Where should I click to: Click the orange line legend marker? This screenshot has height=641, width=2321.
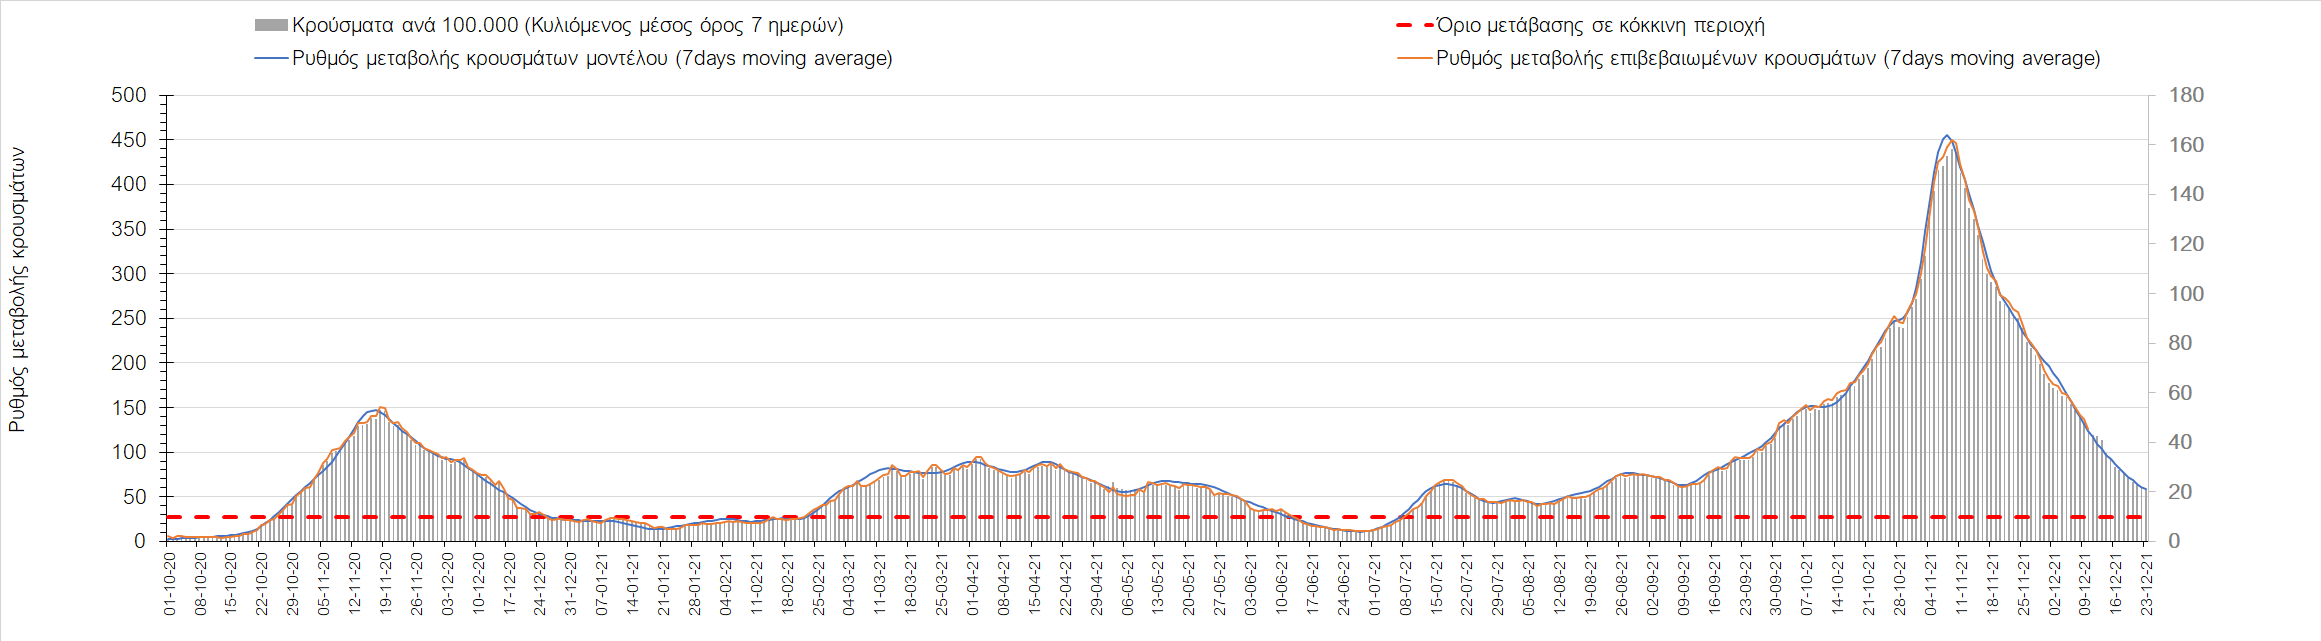[x=1414, y=59]
